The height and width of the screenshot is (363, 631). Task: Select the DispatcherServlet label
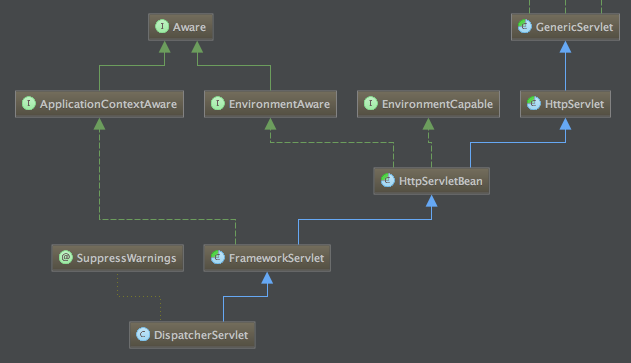(x=201, y=335)
